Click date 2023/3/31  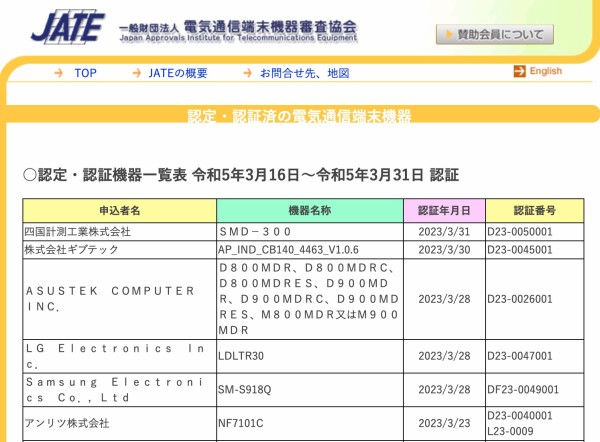point(444,232)
